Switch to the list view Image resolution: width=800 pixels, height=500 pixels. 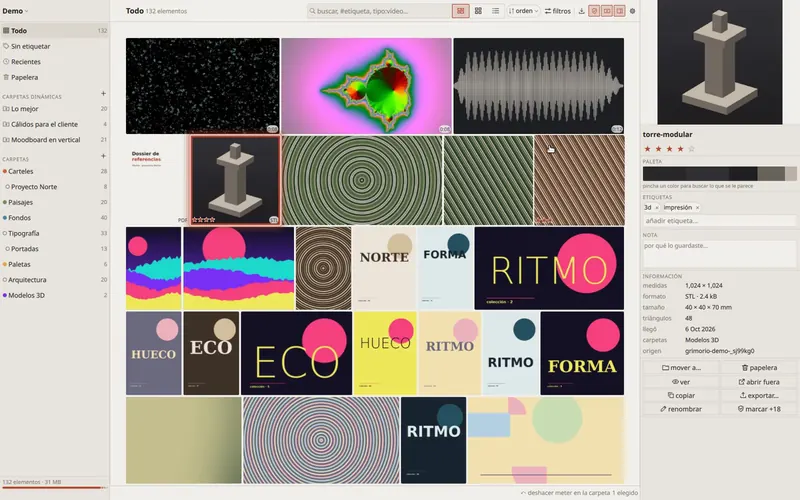(x=495, y=11)
